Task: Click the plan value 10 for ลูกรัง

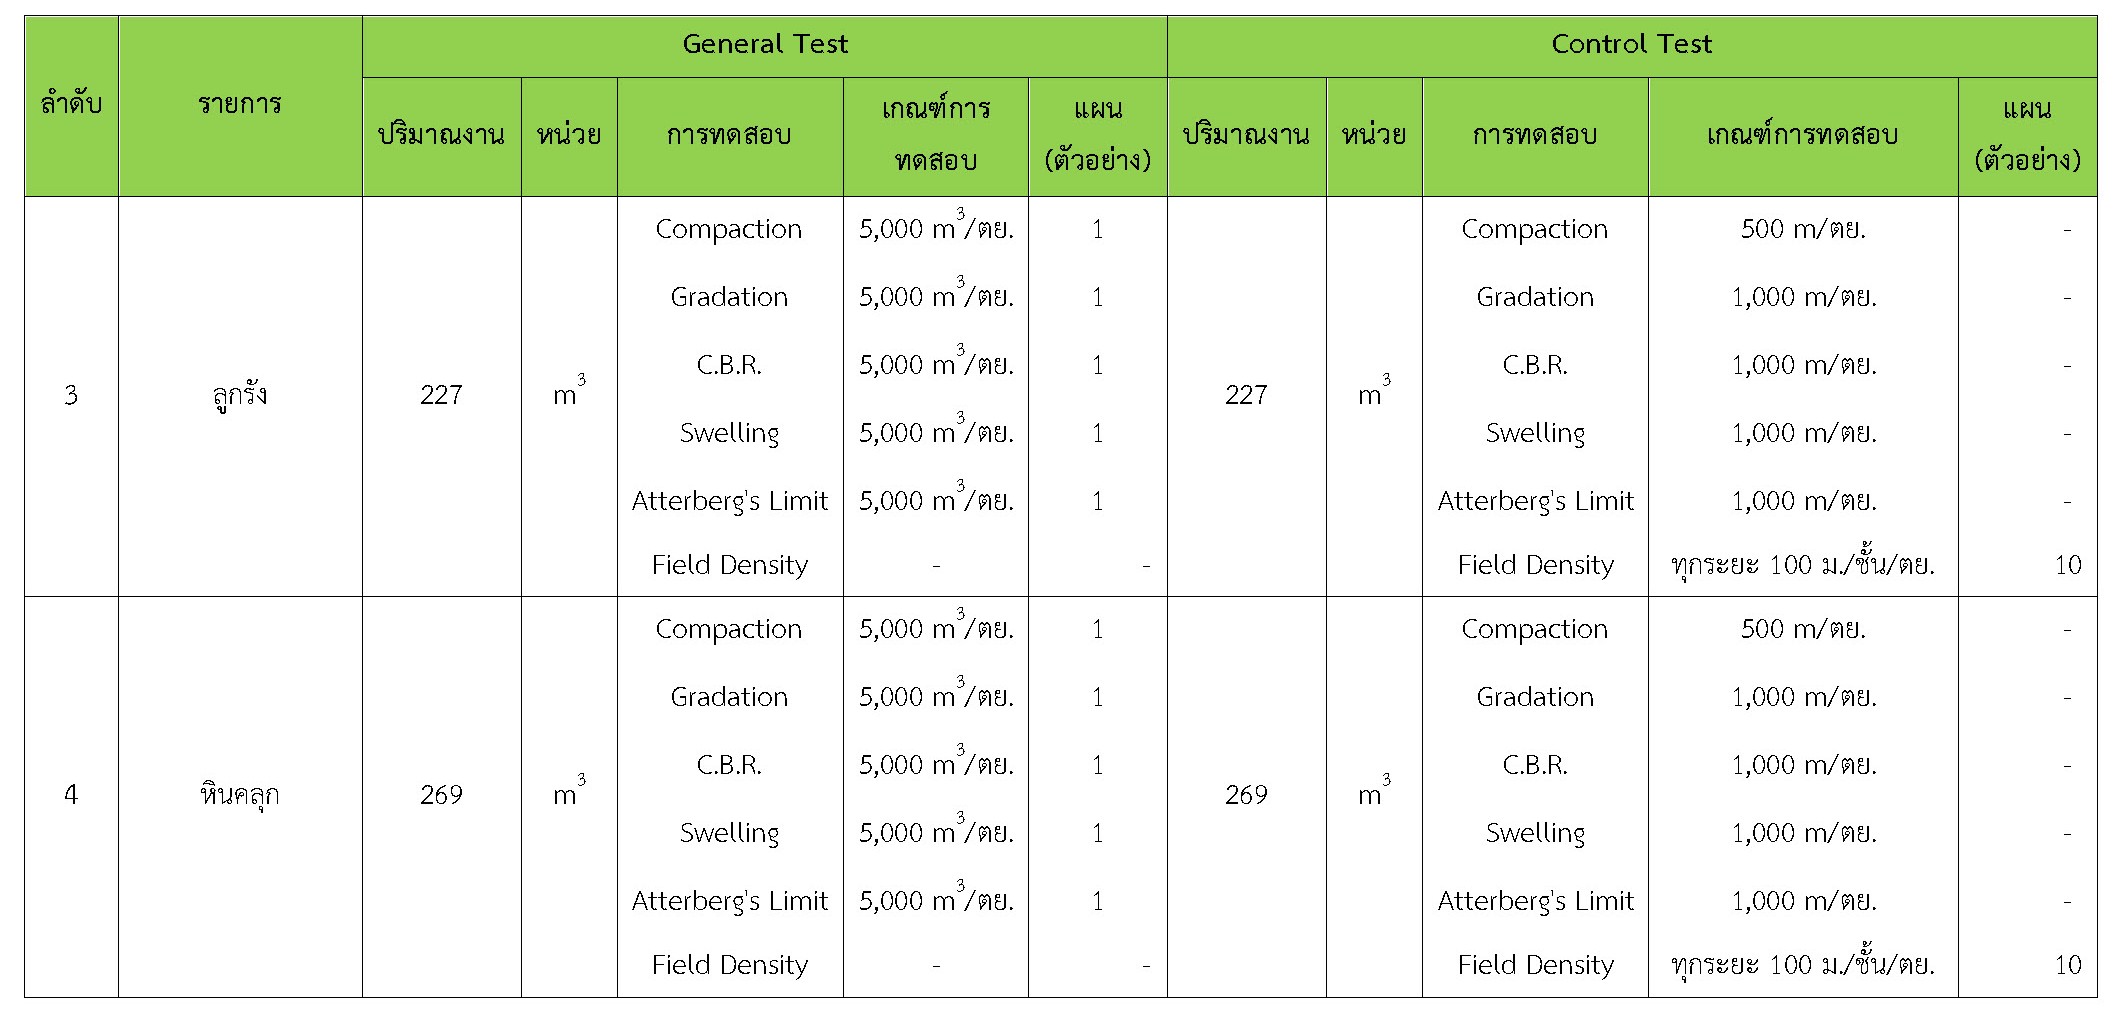Action: tap(2067, 565)
